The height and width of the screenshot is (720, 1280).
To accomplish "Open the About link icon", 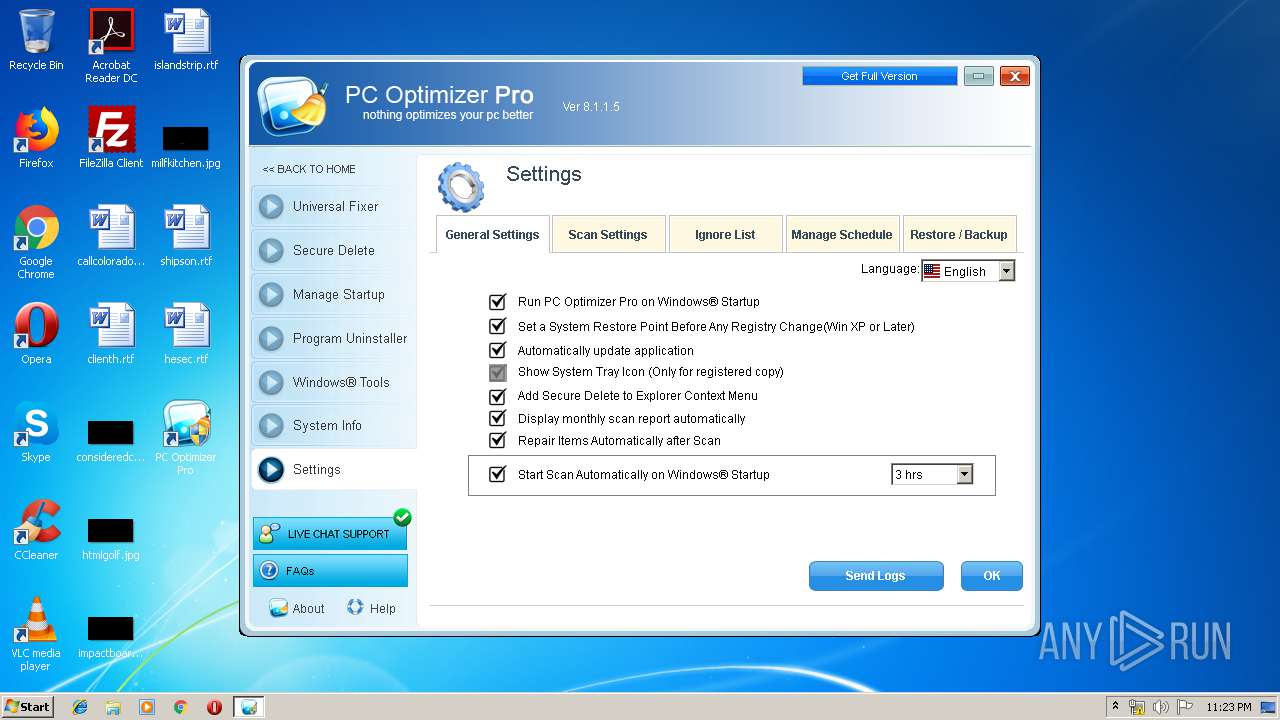I will (x=278, y=608).
